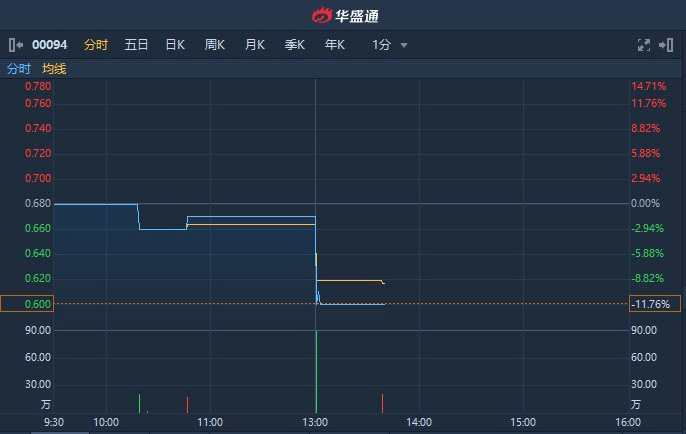This screenshot has height=434, width=686.
Task: Click the right panel collapse arrow icon
Action: click(668, 45)
